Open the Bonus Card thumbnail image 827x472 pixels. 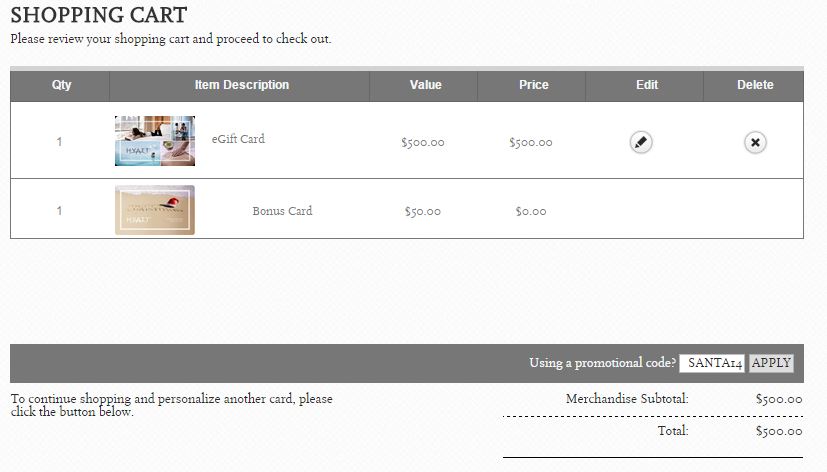point(155,210)
